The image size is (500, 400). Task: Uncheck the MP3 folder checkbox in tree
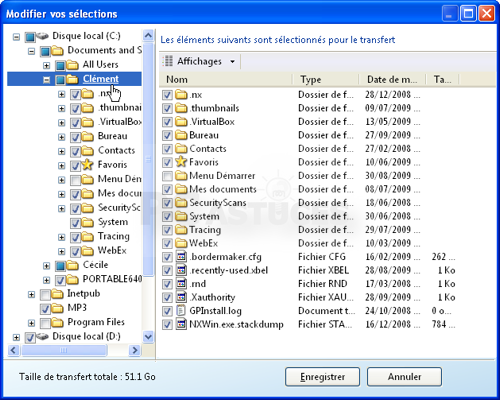[45, 309]
